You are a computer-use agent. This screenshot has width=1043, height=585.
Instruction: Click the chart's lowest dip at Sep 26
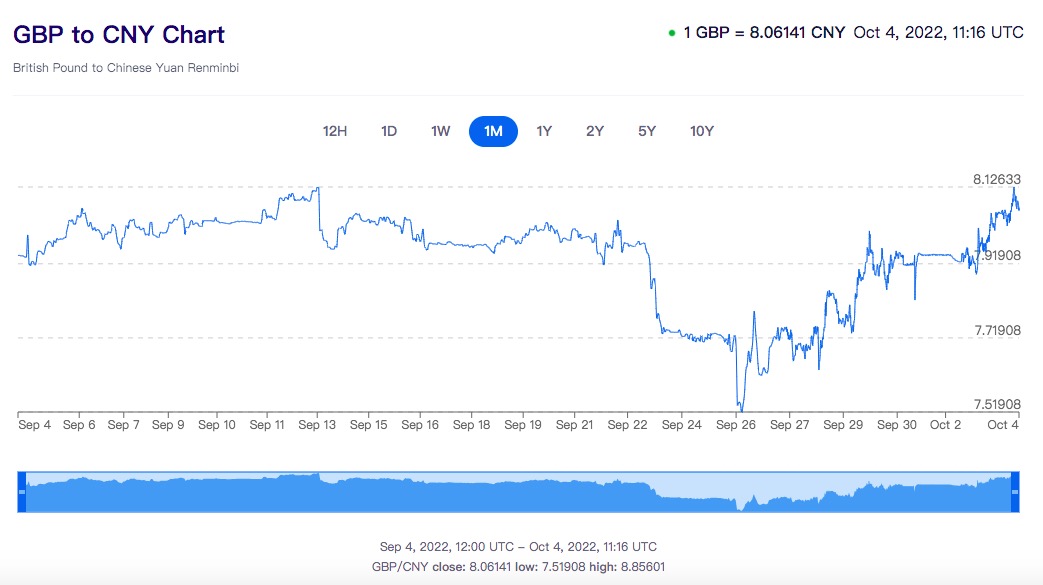pos(741,410)
